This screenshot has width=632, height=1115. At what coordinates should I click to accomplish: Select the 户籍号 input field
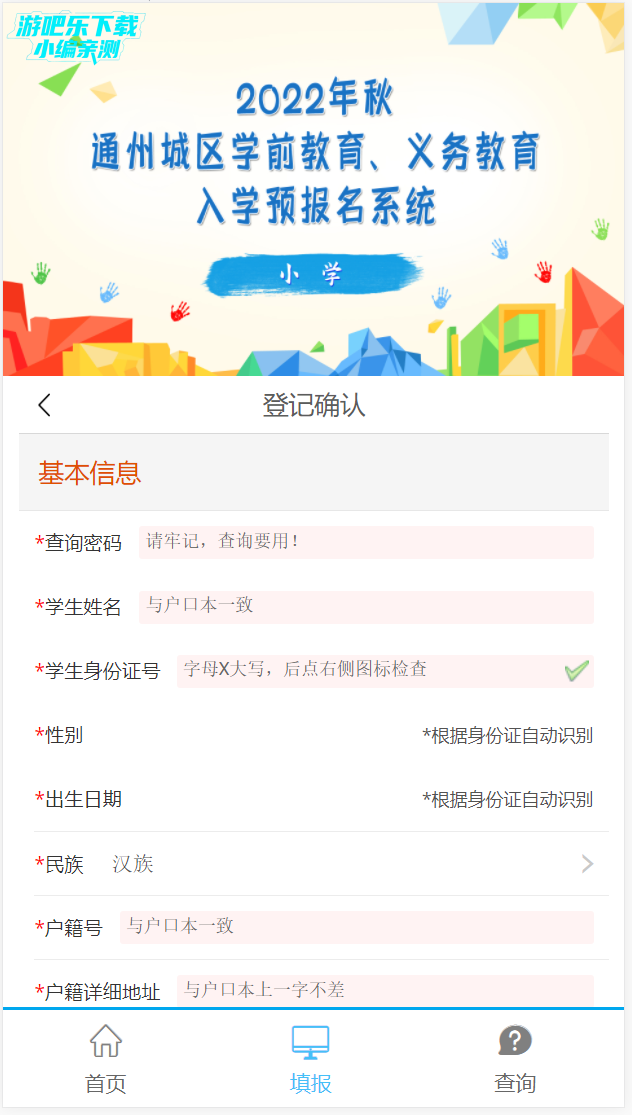point(357,927)
